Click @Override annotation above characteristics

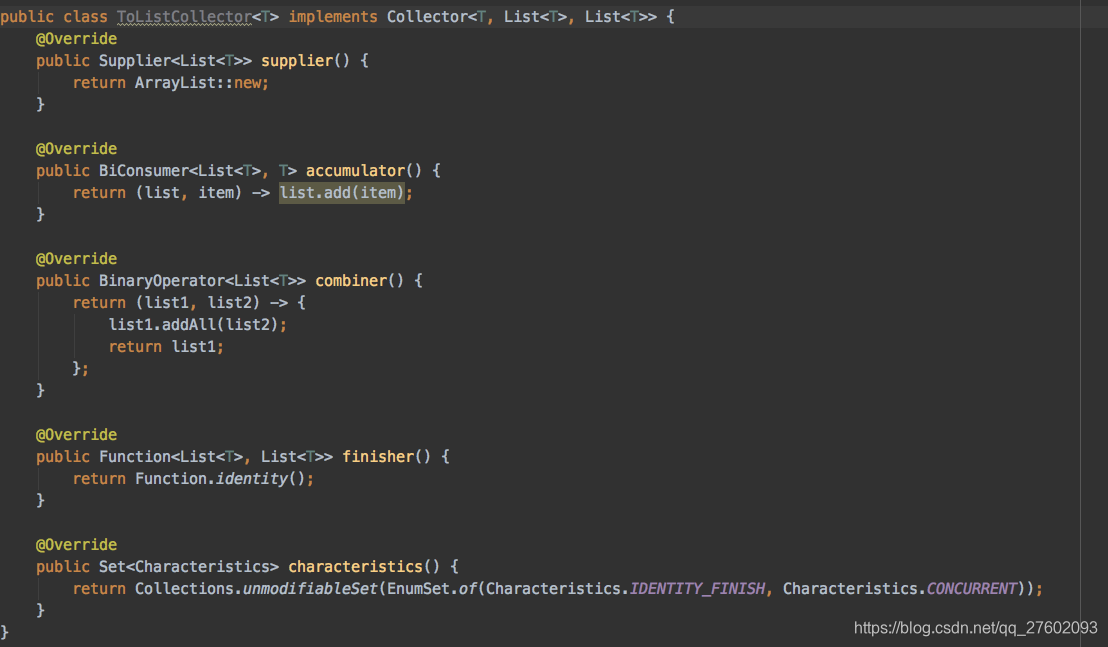click(76, 545)
